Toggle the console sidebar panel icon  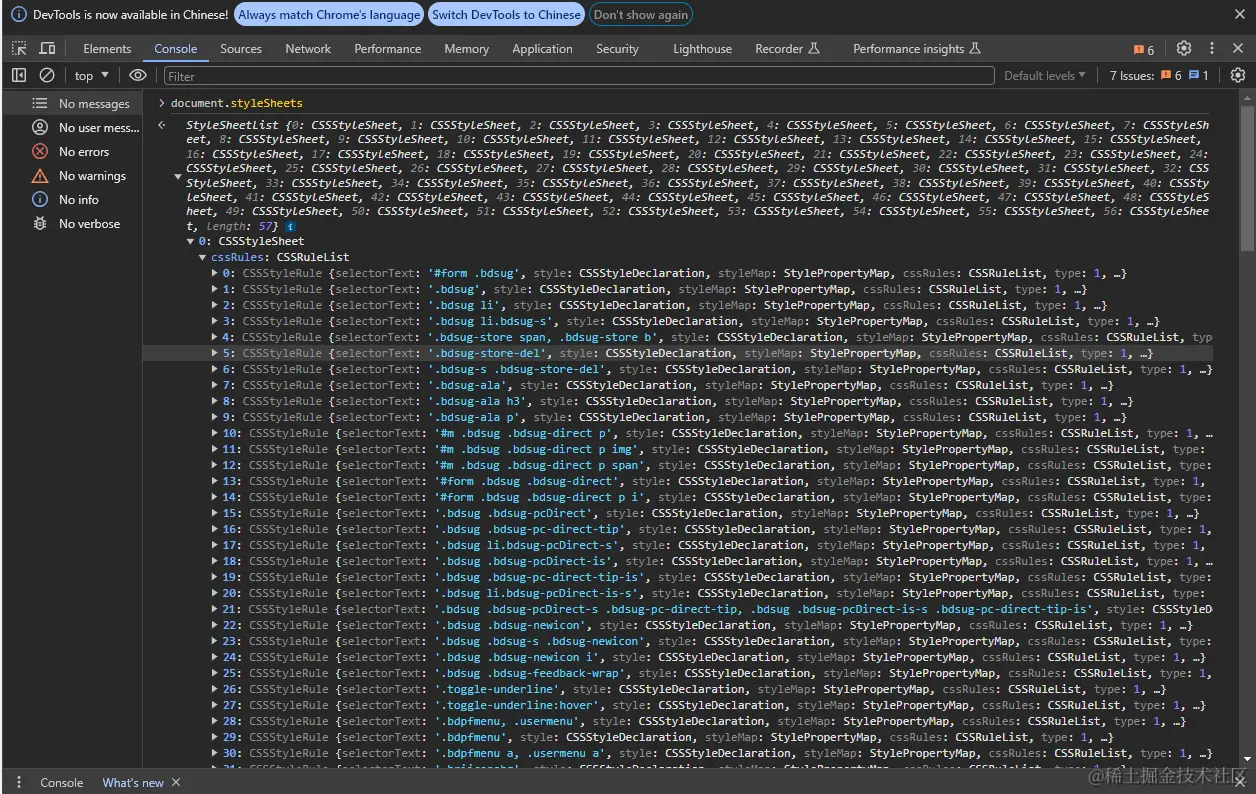tap(19, 75)
